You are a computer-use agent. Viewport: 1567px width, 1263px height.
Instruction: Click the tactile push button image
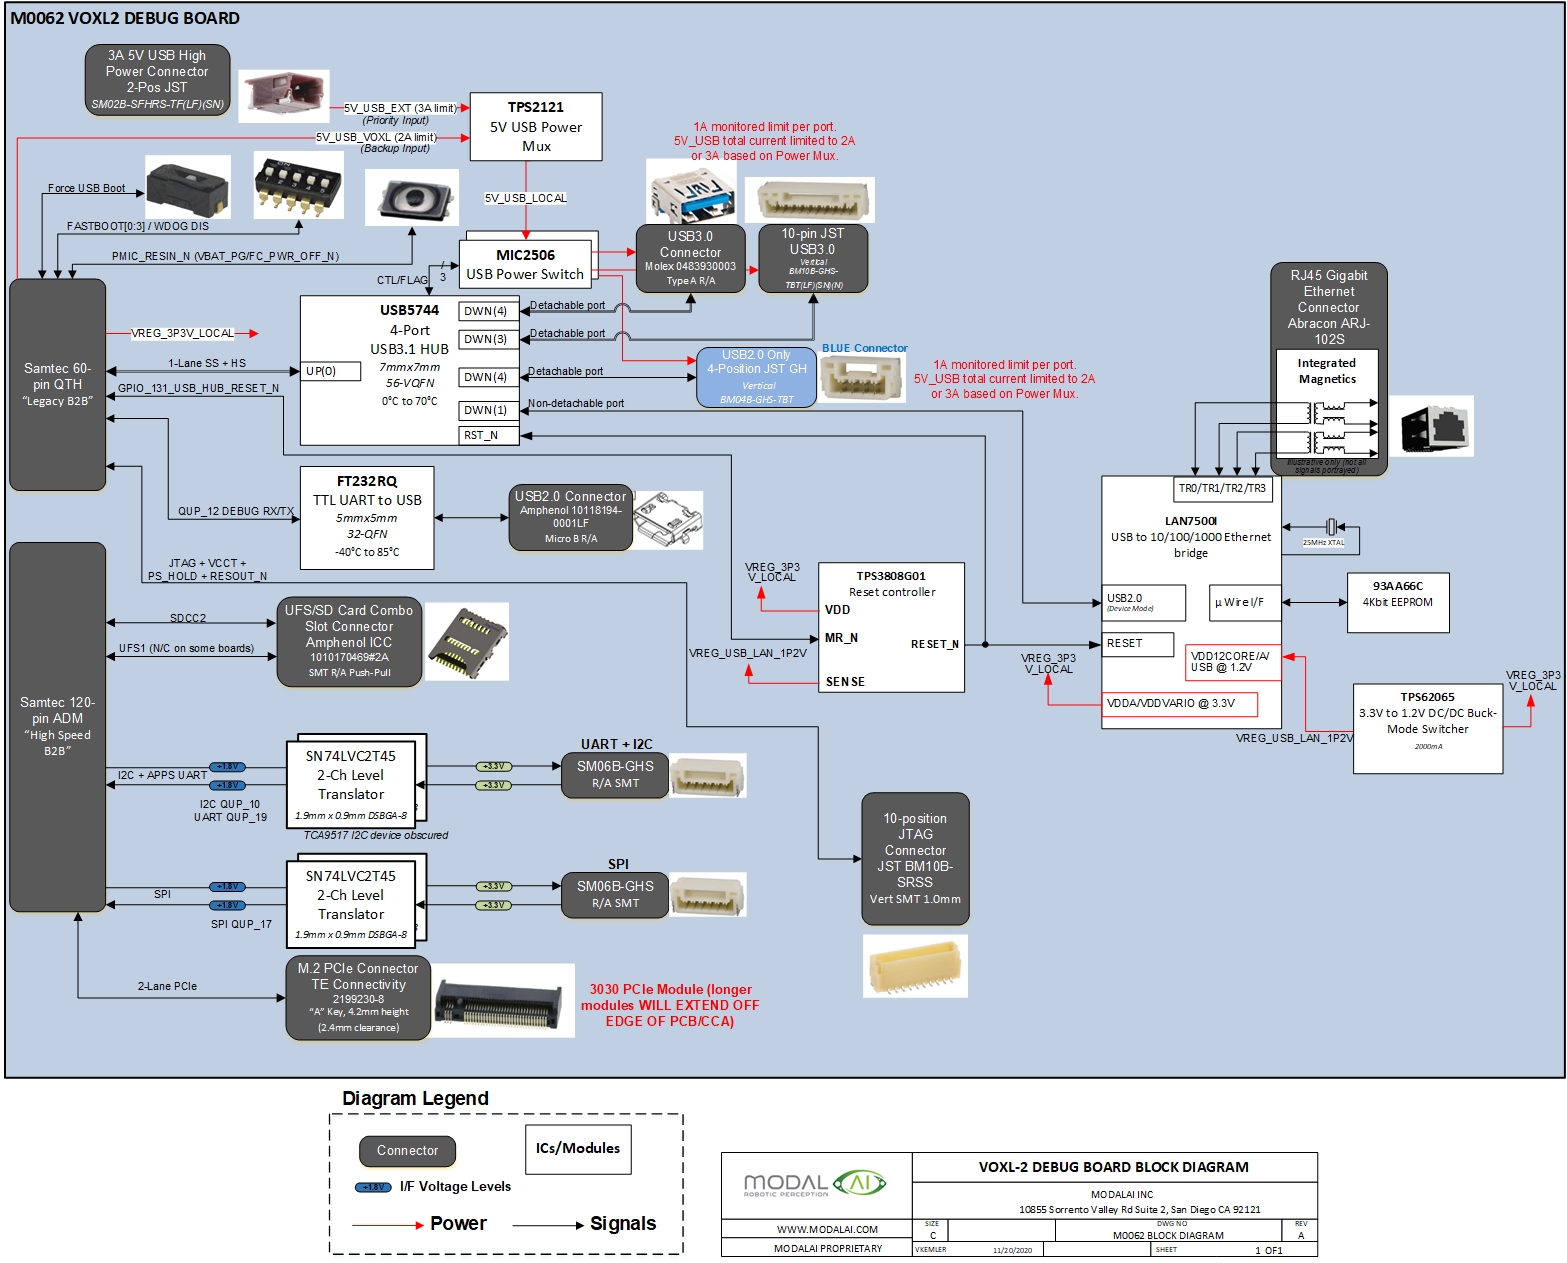(412, 197)
